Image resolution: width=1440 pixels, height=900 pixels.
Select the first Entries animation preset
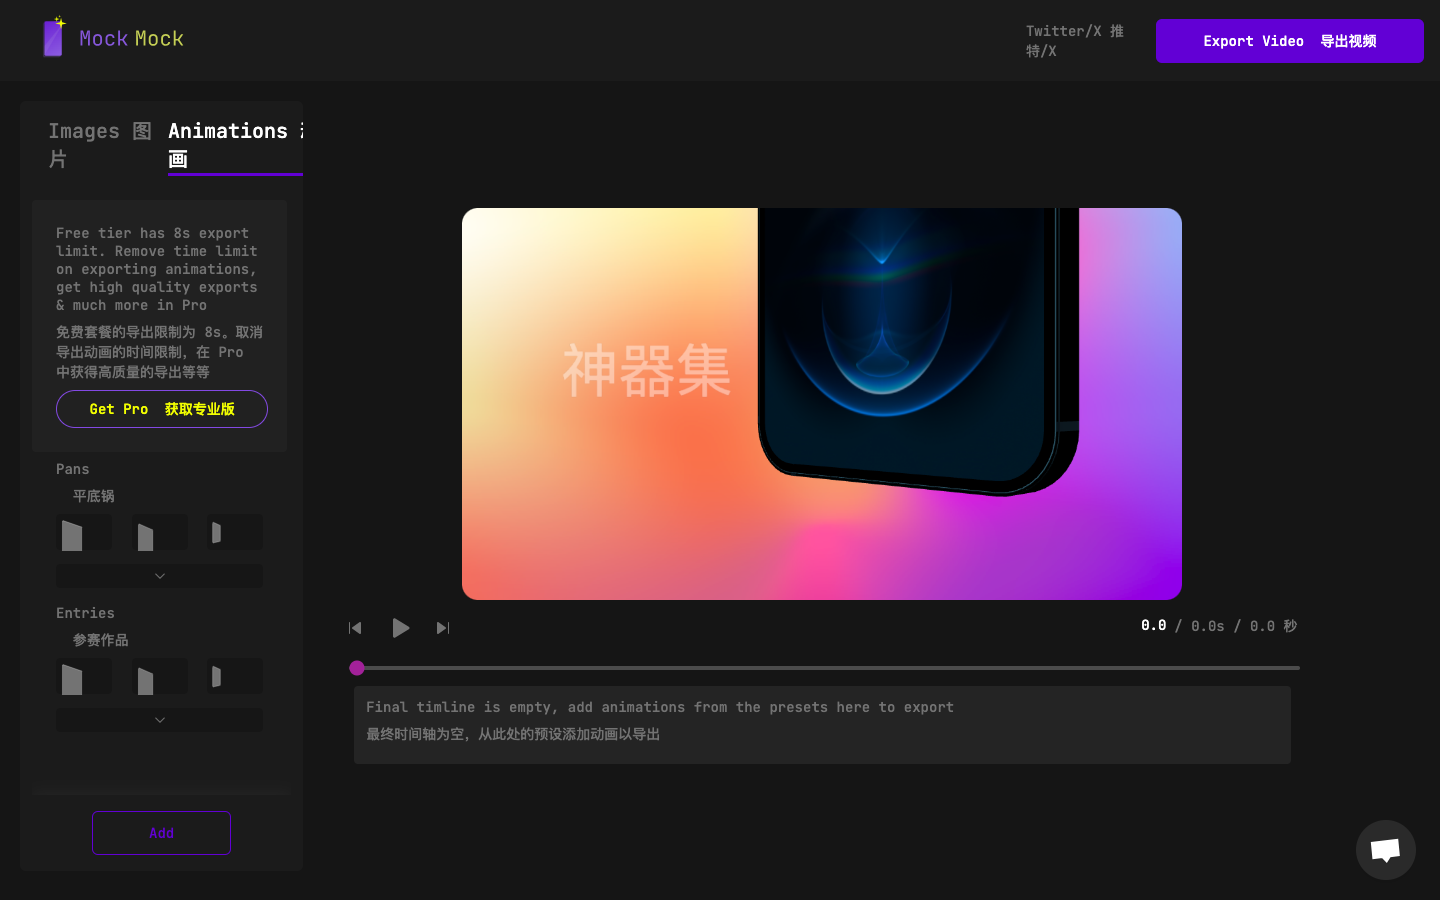(85, 676)
